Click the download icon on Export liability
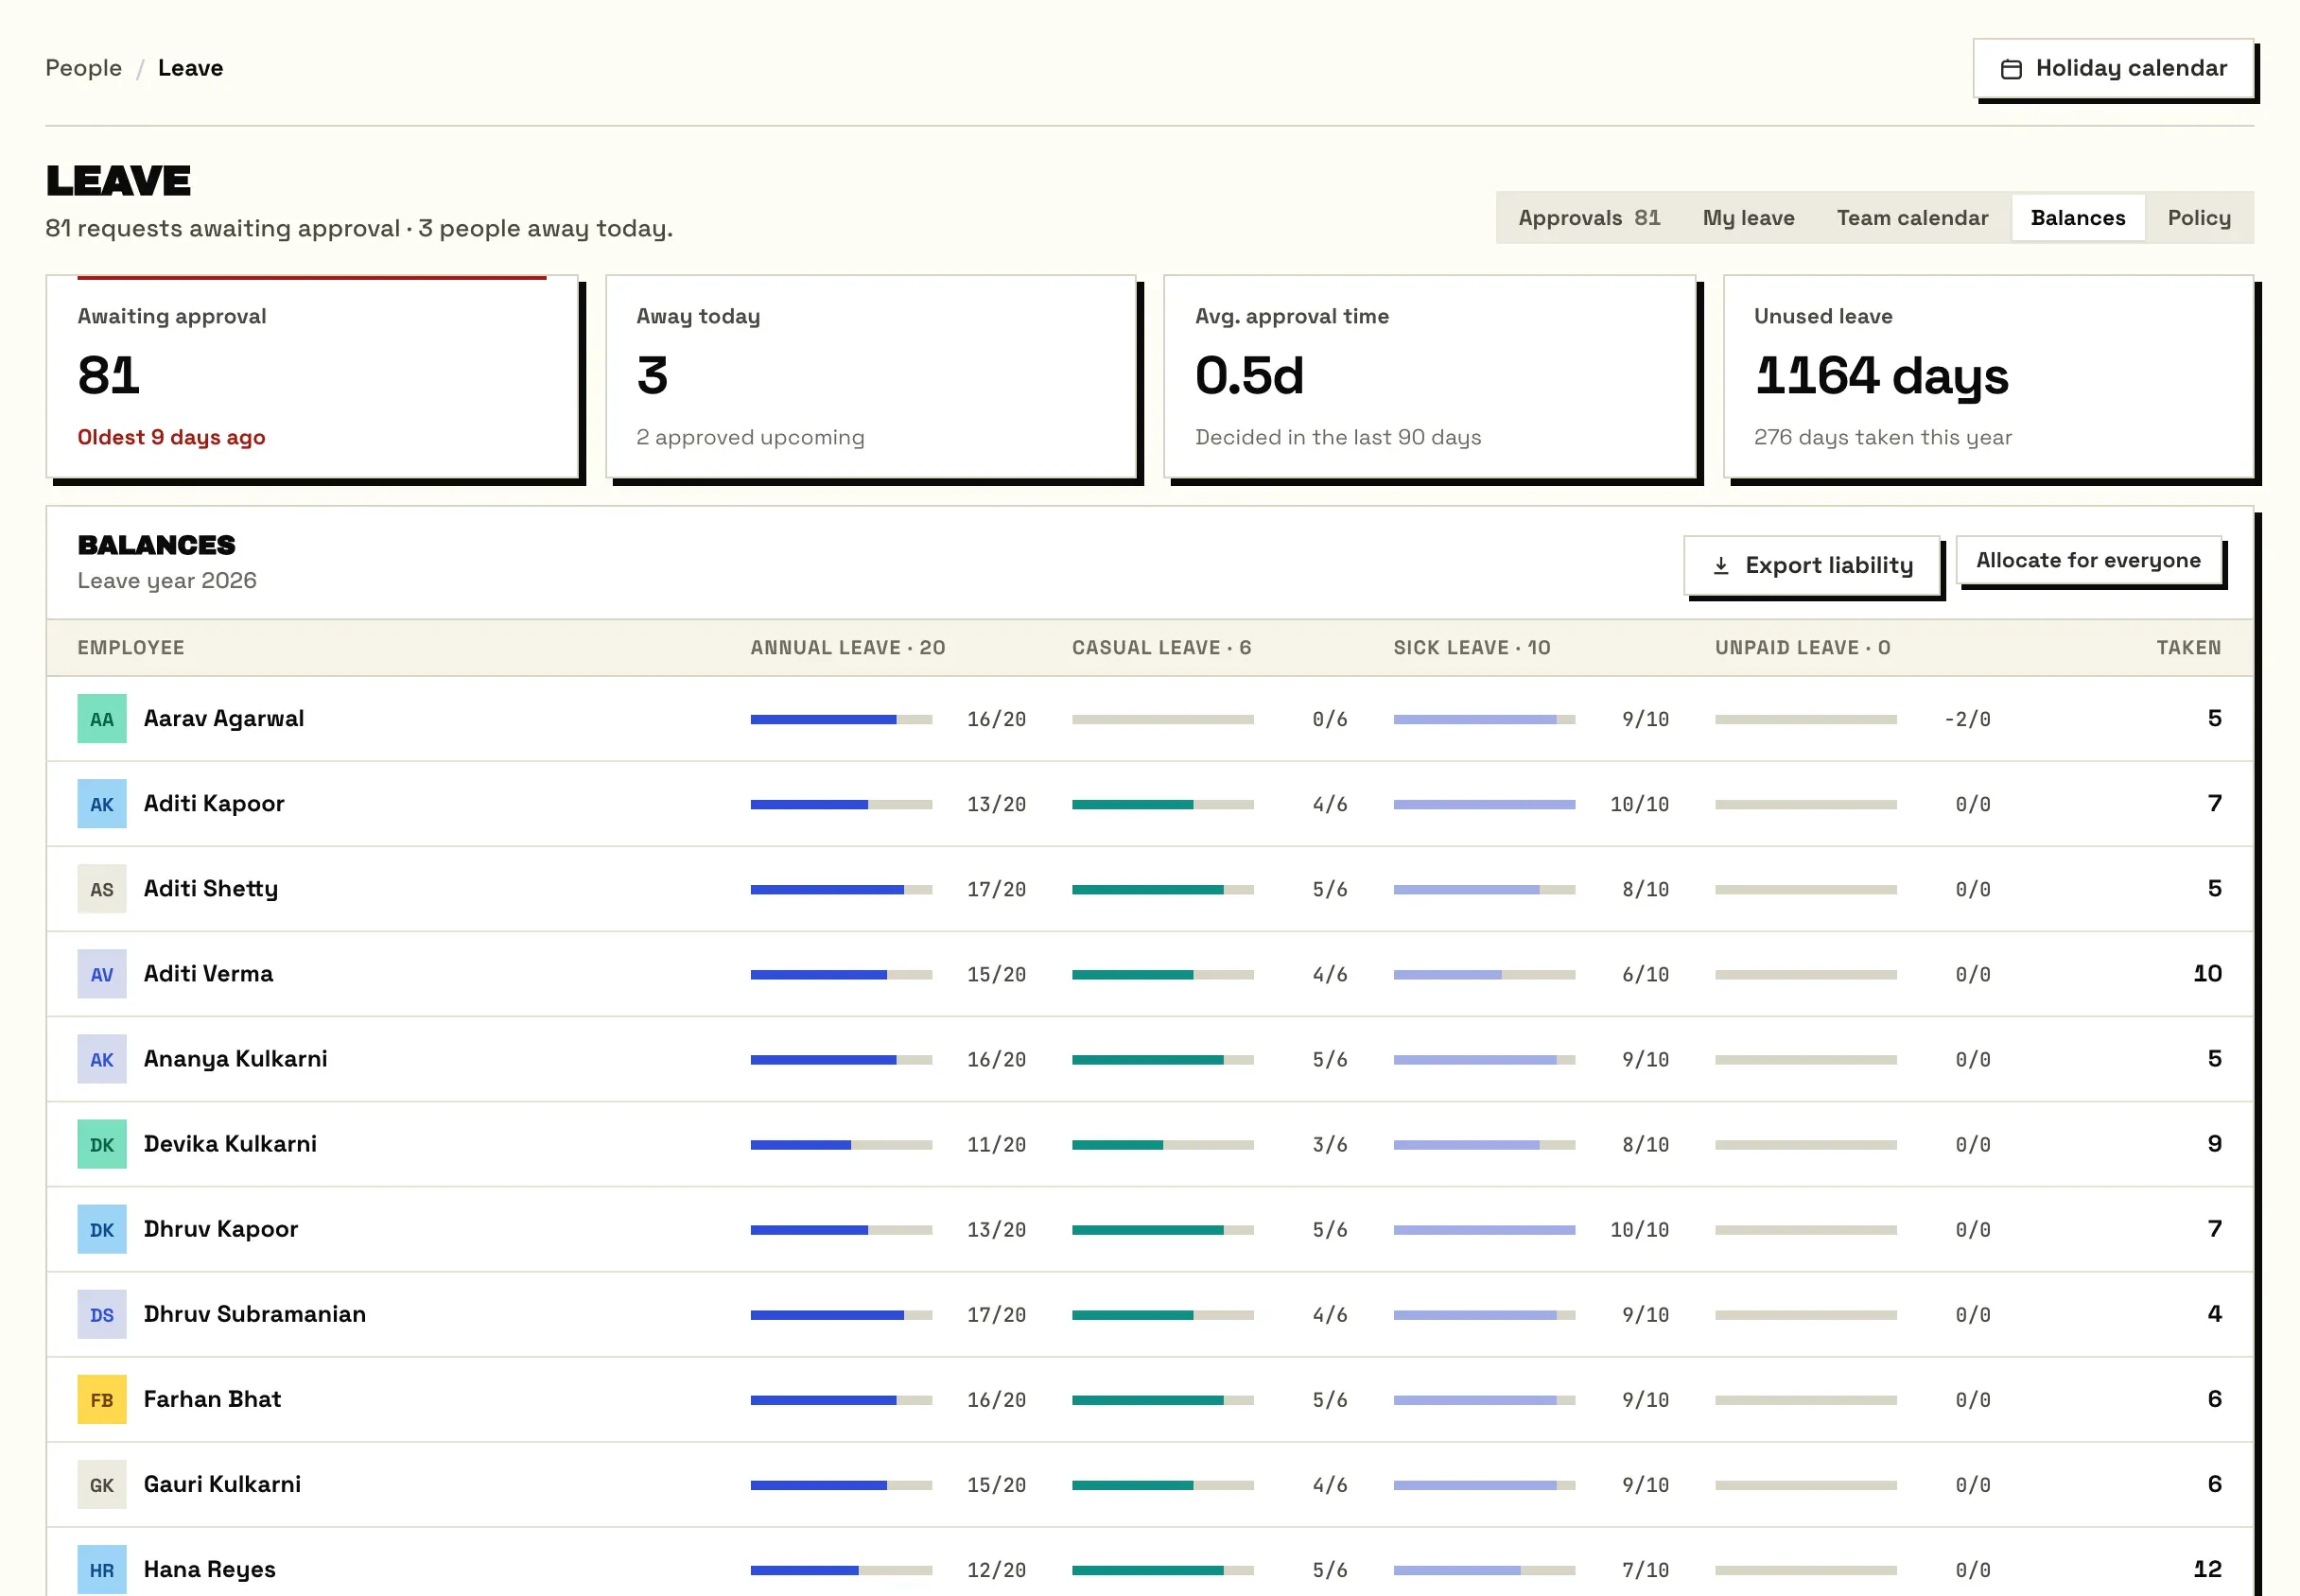The width and height of the screenshot is (2300, 1596). click(1720, 566)
